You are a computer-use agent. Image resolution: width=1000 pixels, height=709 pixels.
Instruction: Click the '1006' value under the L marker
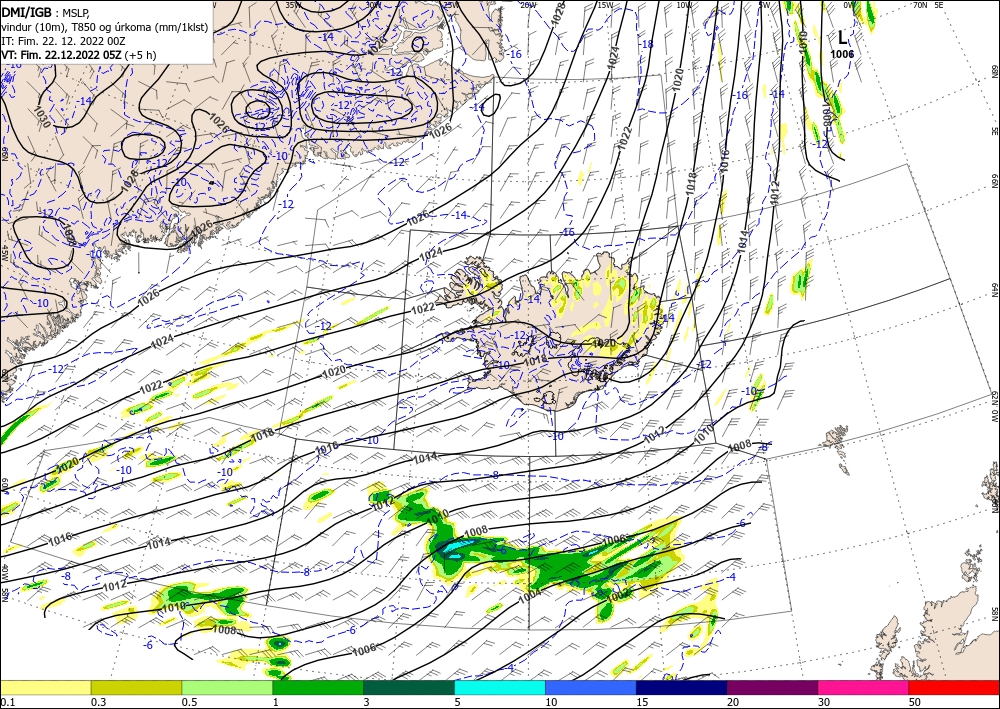point(842,54)
